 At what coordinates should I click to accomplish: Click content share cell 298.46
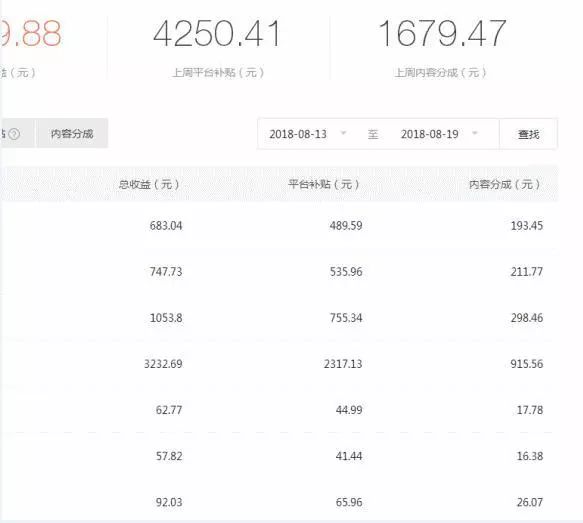click(x=527, y=318)
